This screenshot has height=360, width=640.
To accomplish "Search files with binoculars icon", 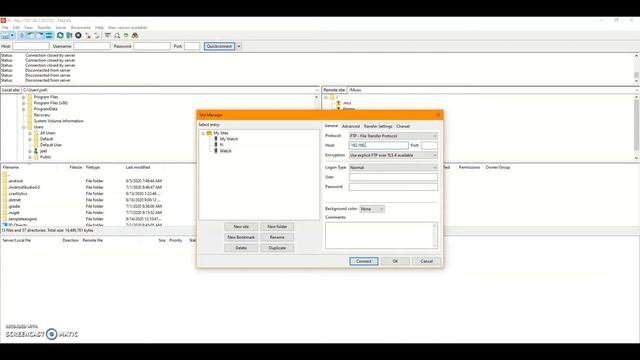I will point(135,36).
